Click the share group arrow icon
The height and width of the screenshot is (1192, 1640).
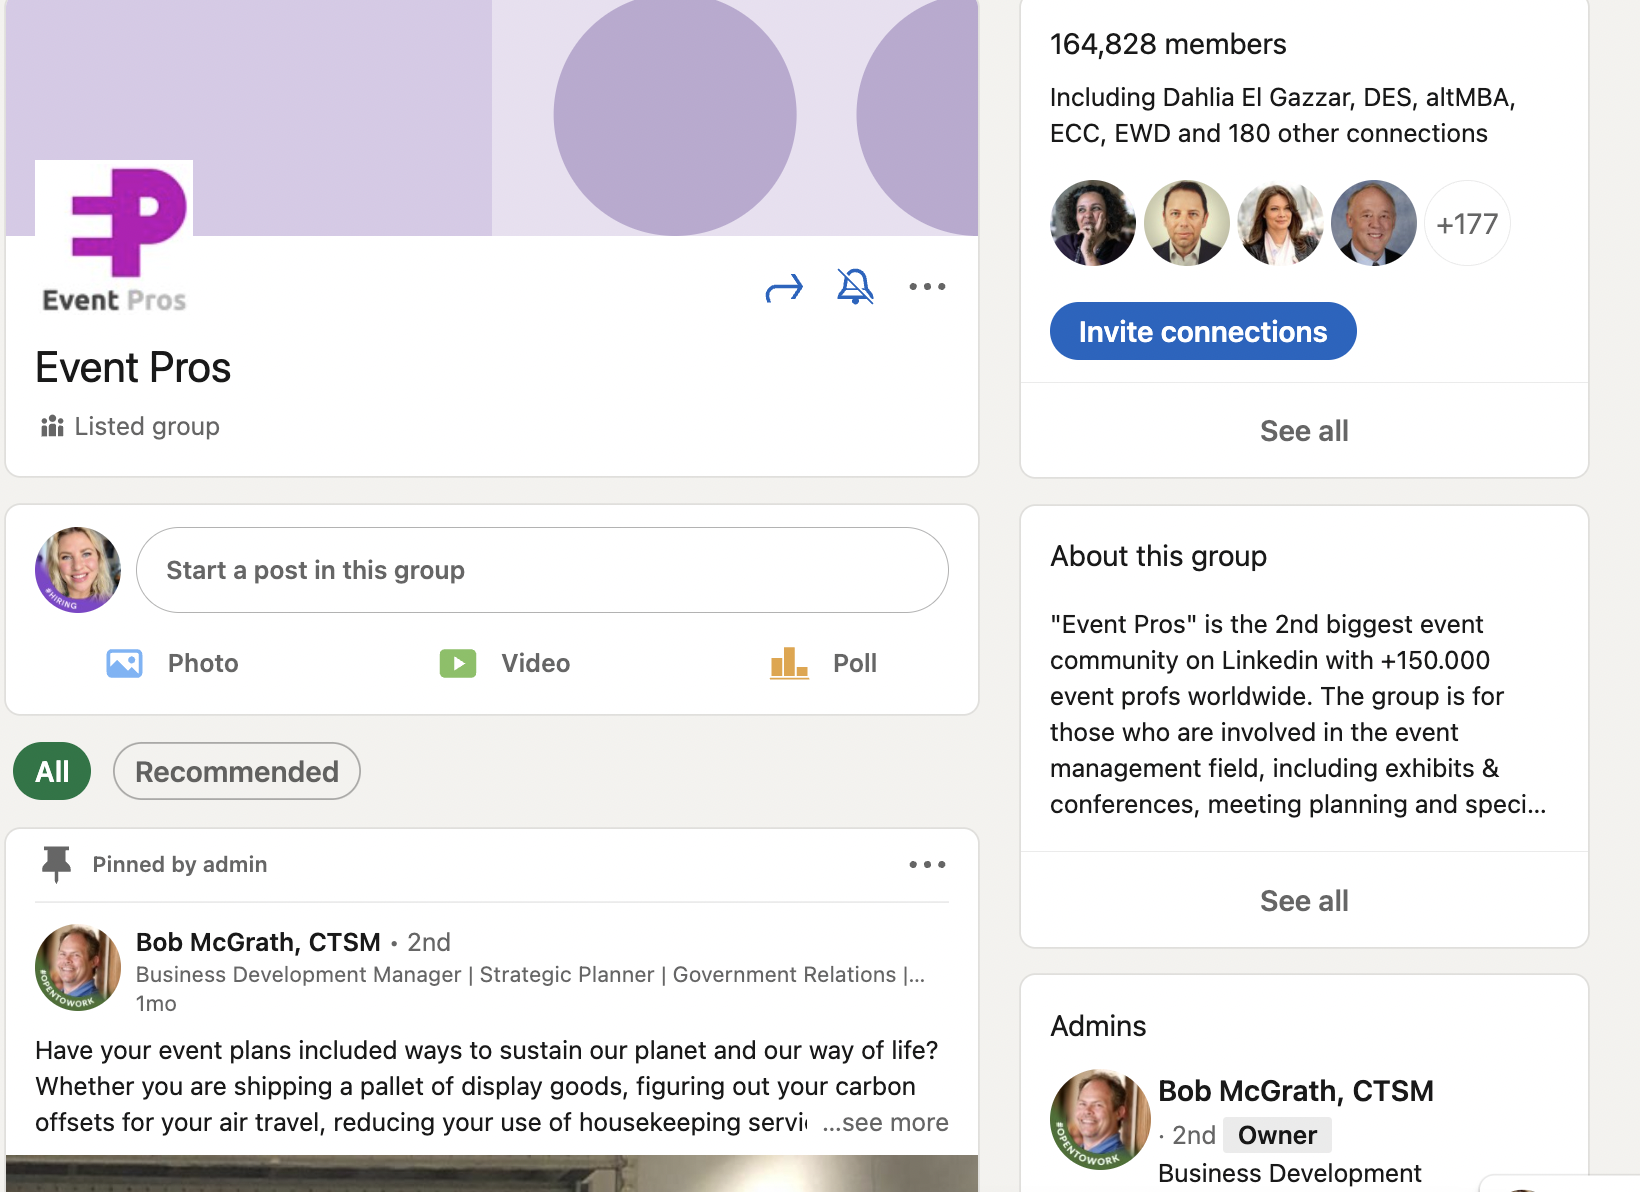(x=784, y=288)
